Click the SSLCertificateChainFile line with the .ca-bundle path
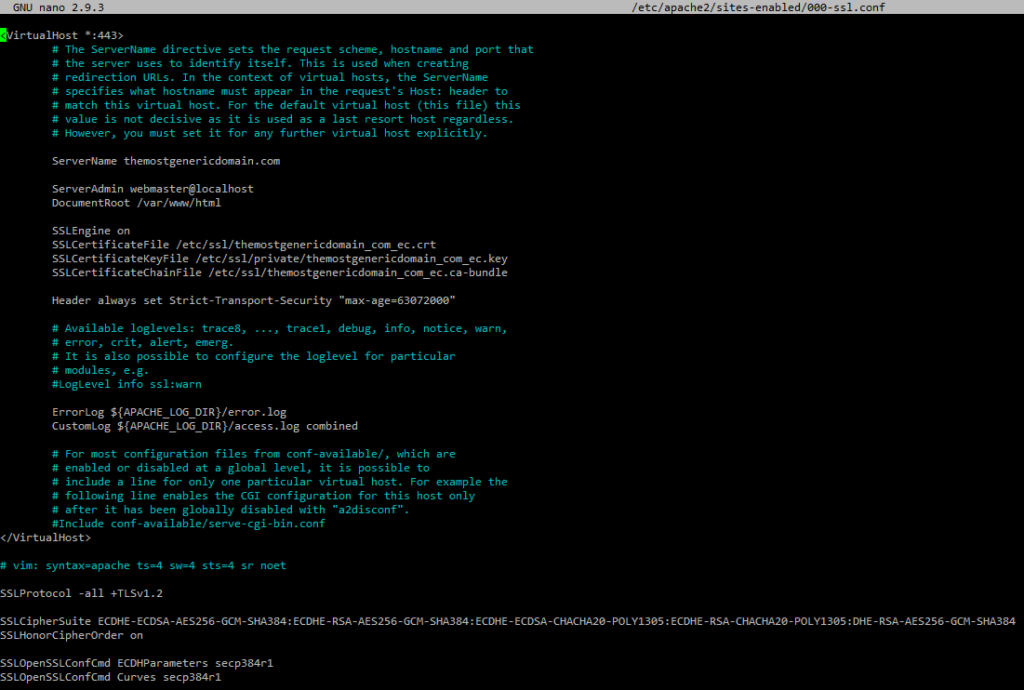Viewport: 1024px width, 690px height. click(x=280, y=273)
